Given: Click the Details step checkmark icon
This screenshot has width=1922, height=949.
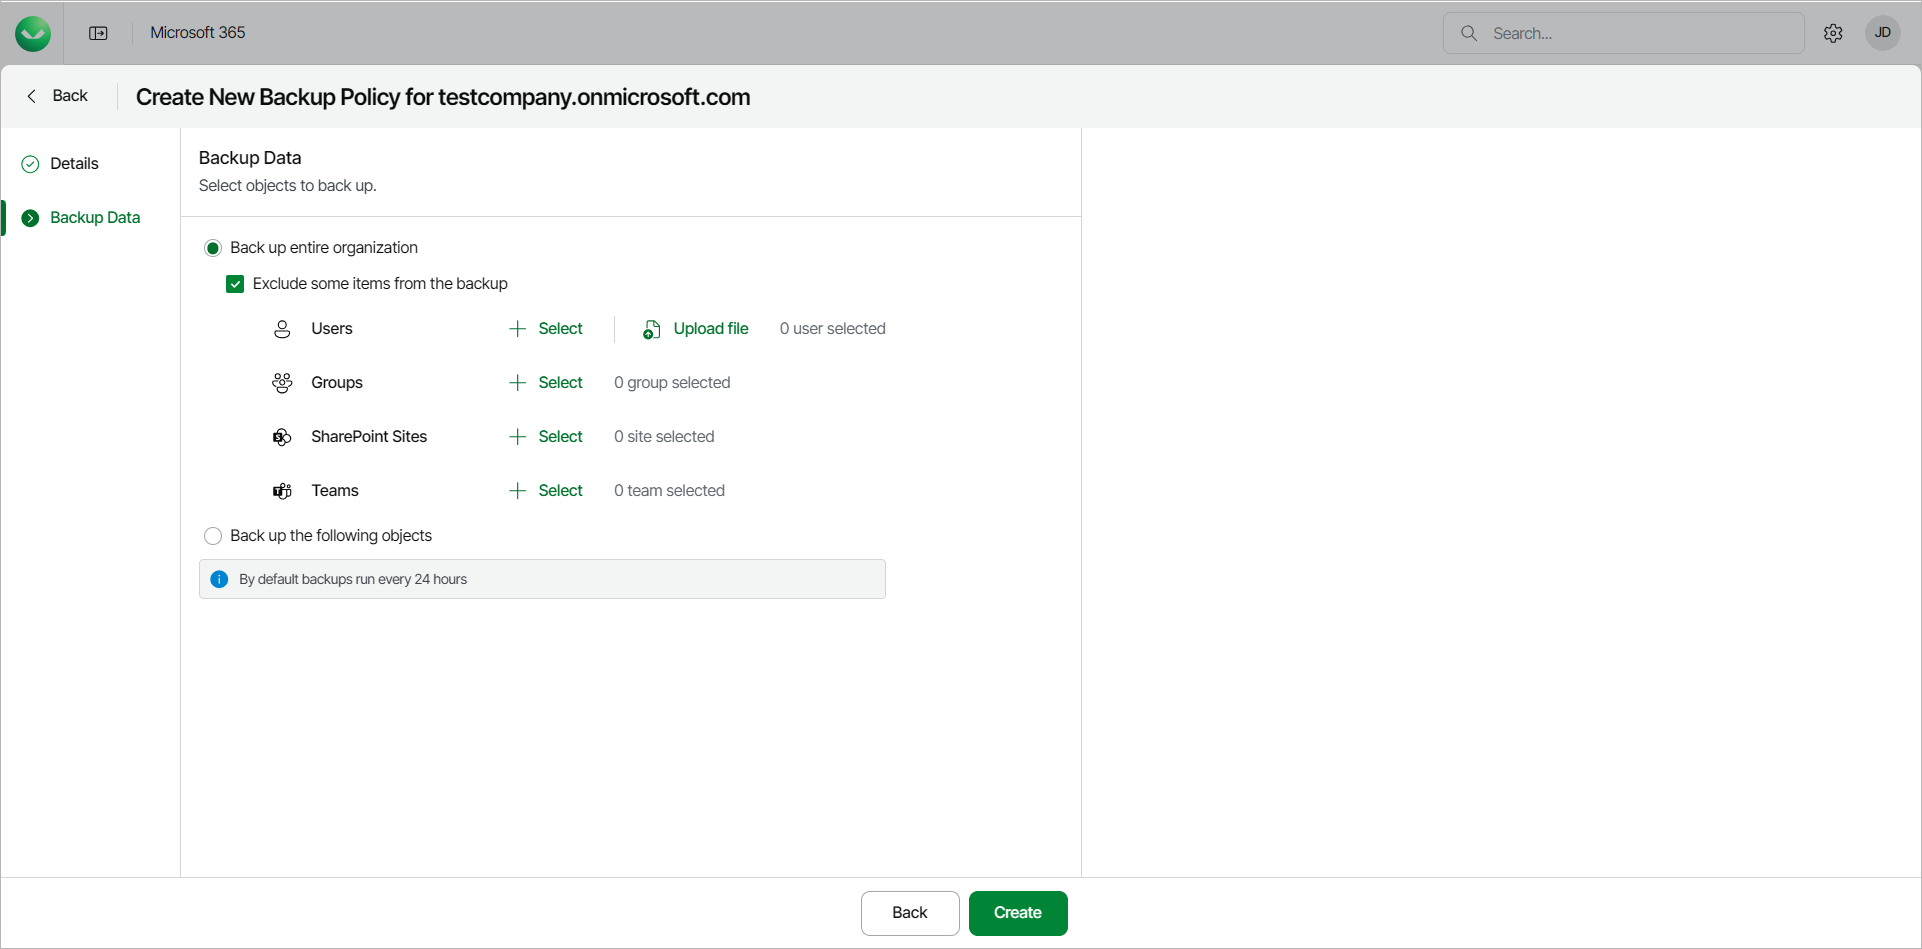Looking at the screenshot, I should [30, 164].
